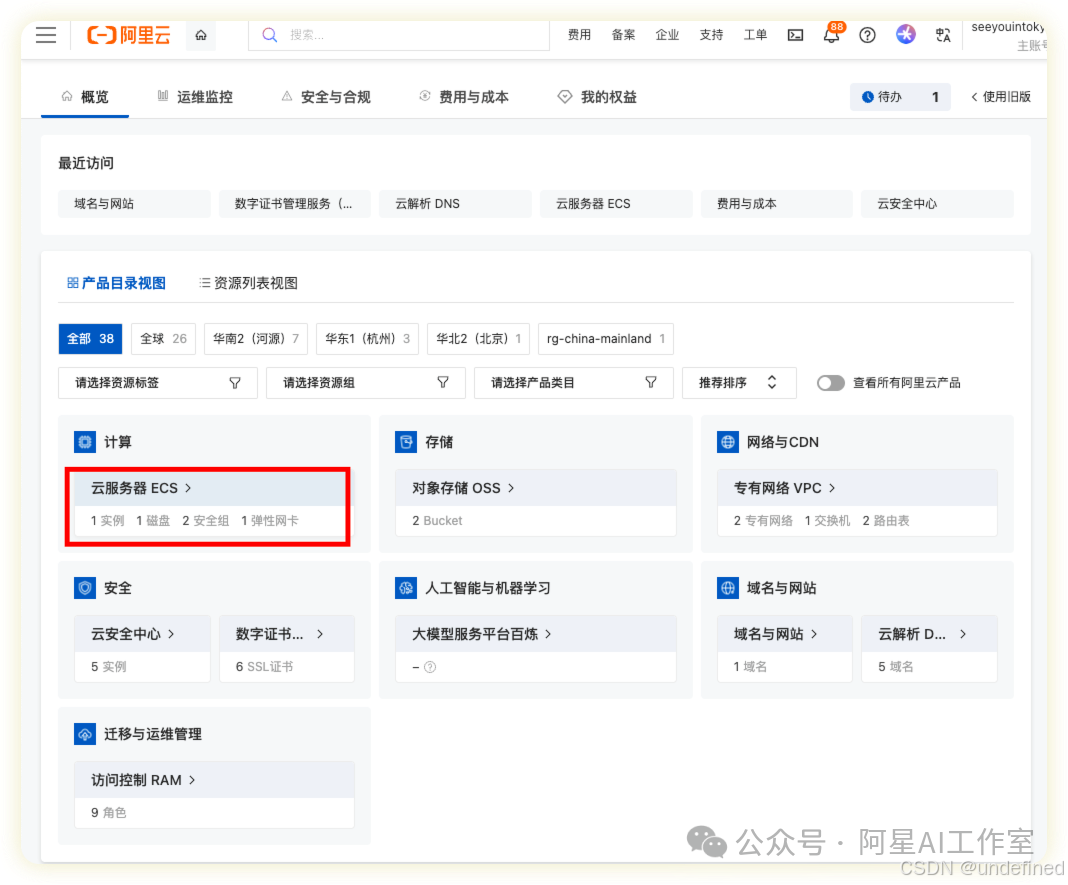Switch to 费用与成本 tab
The image size is (1068, 885).
[x=464, y=97]
